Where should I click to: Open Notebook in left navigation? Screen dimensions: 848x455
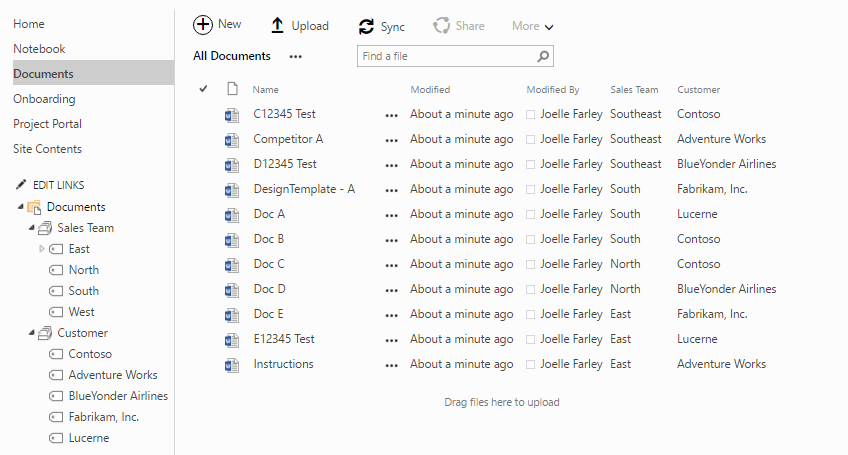click(x=39, y=49)
